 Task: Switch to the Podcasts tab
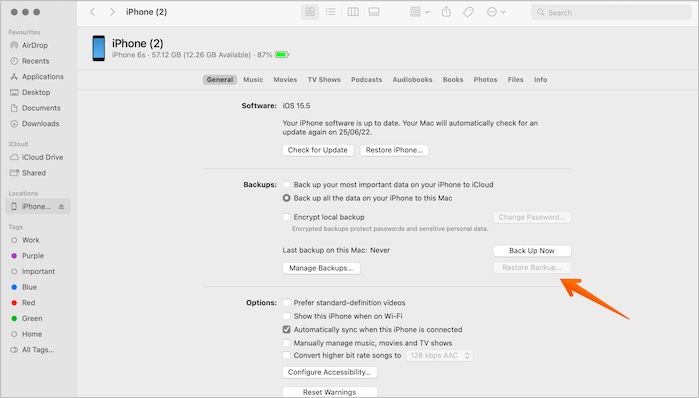366,80
